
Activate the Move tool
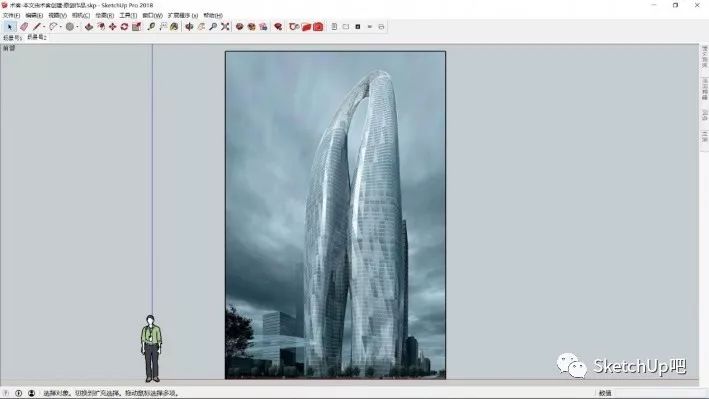[x=113, y=27]
